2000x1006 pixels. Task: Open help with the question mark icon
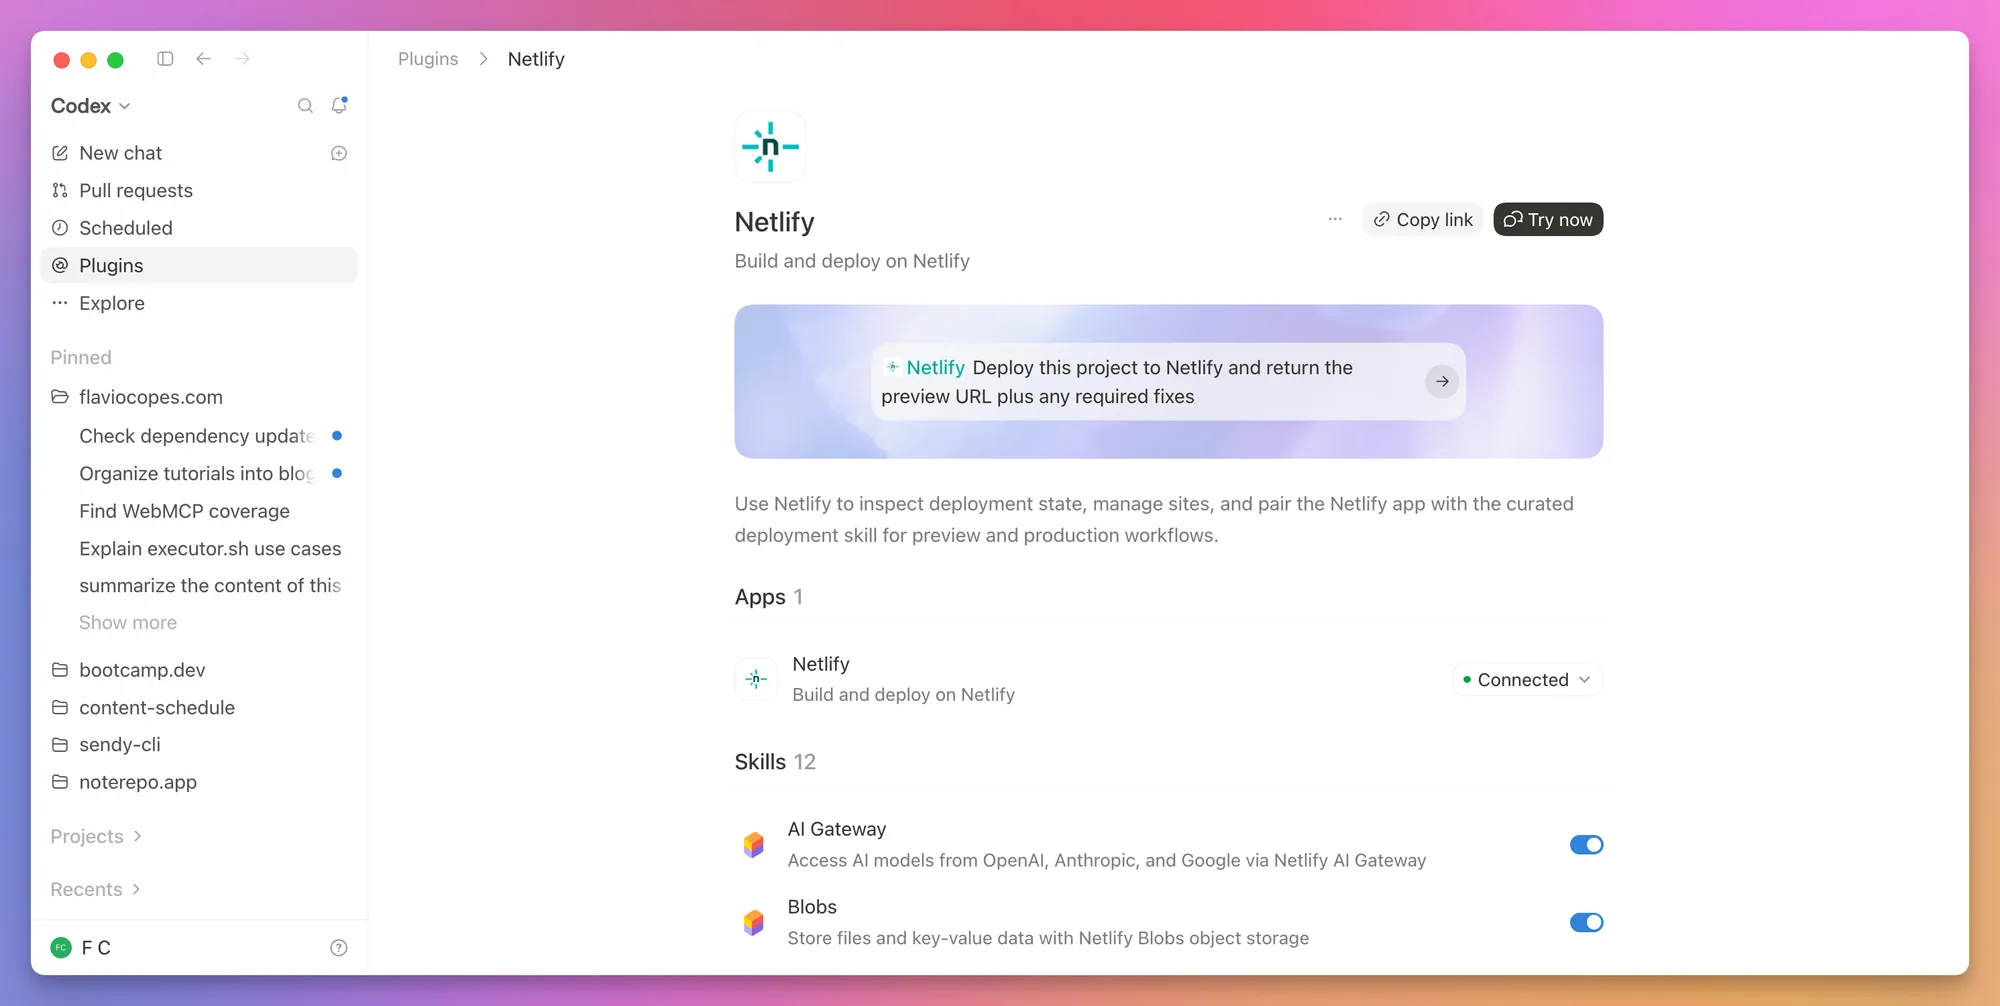(x=339, y=948)
